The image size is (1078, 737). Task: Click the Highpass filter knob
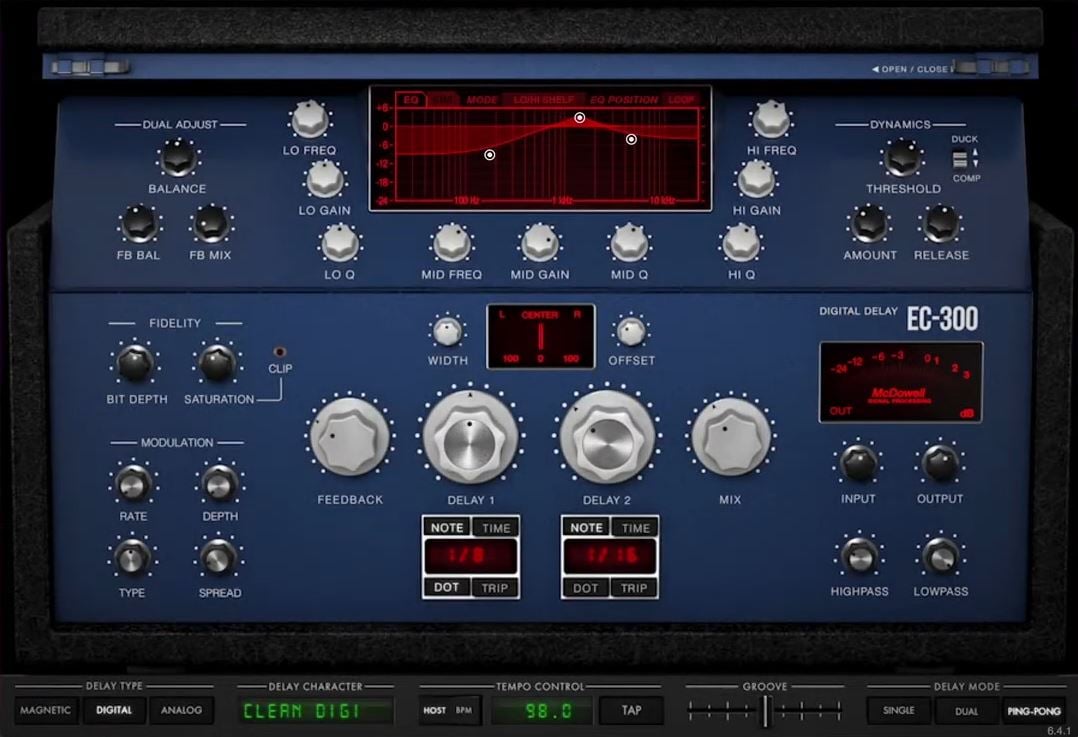coord(859,556)
